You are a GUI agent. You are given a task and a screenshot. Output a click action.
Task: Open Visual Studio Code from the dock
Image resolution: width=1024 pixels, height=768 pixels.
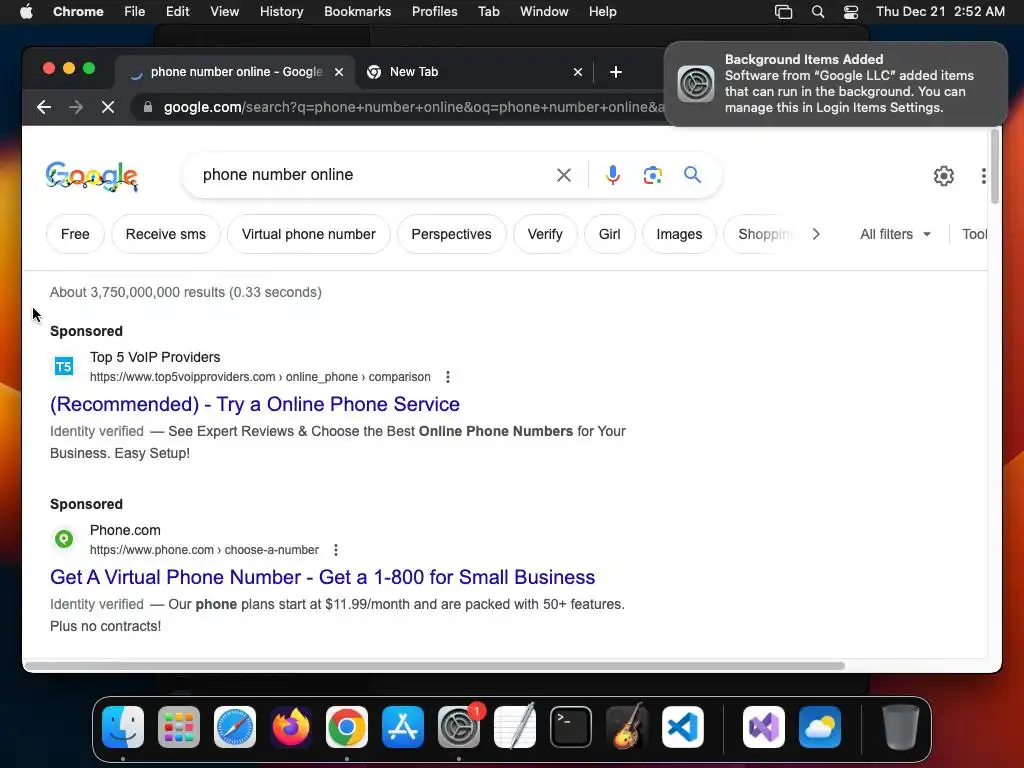(x=682, y=727)
